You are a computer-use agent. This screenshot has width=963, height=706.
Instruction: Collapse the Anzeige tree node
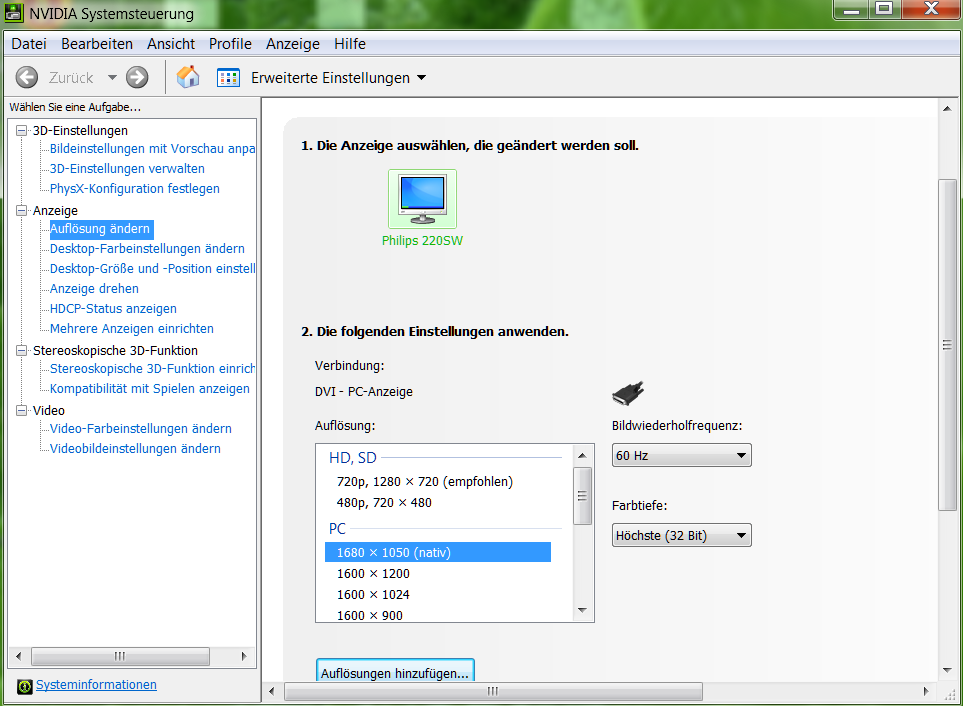[21, 210]
